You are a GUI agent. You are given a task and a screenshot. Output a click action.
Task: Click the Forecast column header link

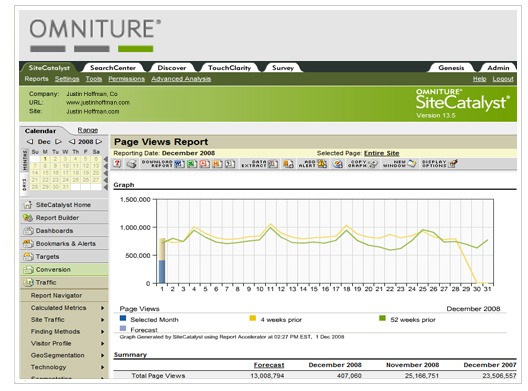pyautogui.click(x=269, y=365)
